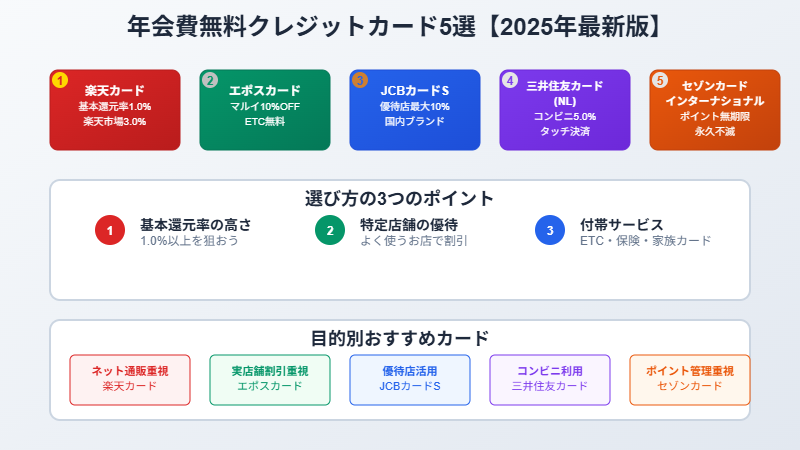Click the ネット通販重視 recommendation box
This screenshot has width=800, height=450.
click(x=130, y=379)
